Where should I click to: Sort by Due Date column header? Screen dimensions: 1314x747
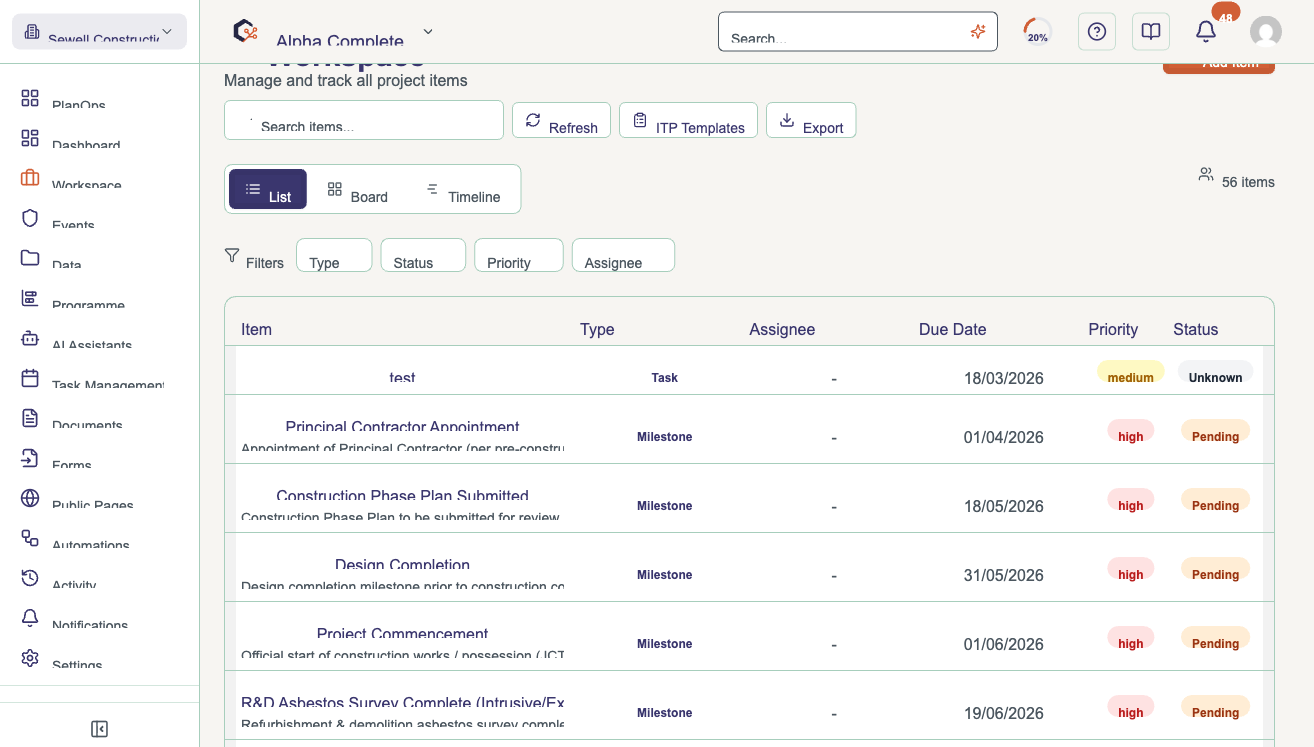click(953, 329)
